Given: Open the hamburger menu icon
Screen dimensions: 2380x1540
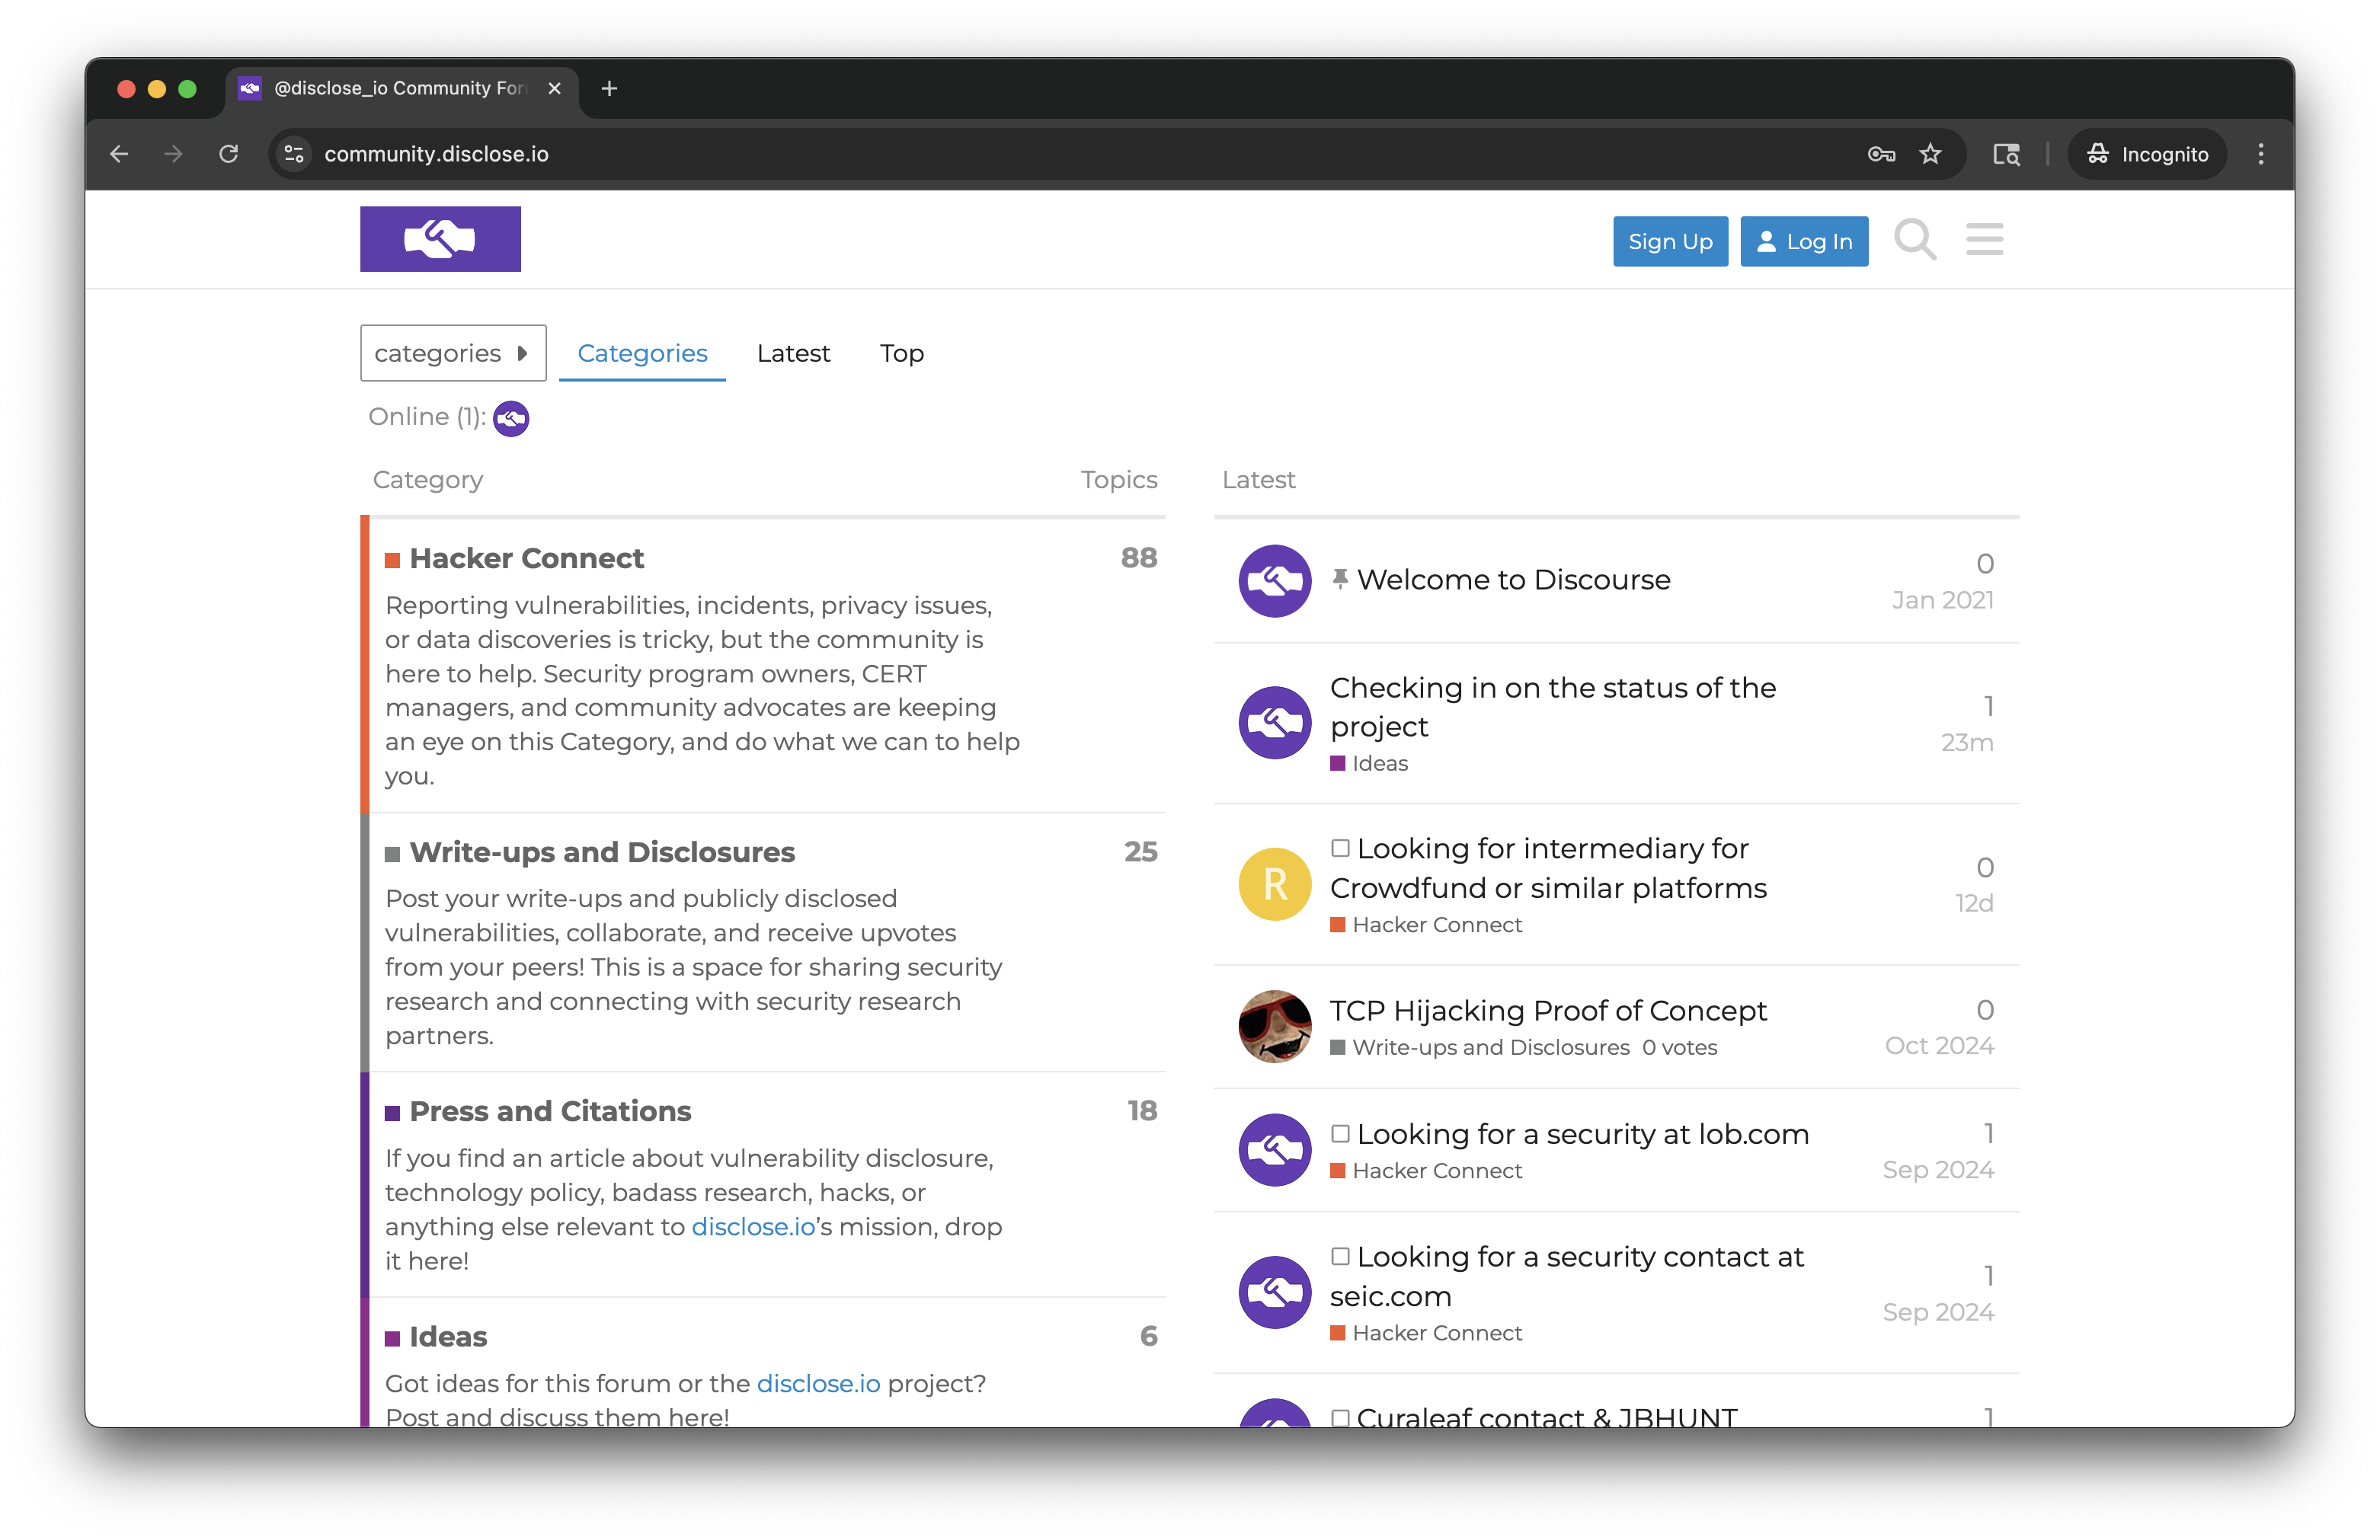Looking at the screenshot, I should tap(1984, 240).
